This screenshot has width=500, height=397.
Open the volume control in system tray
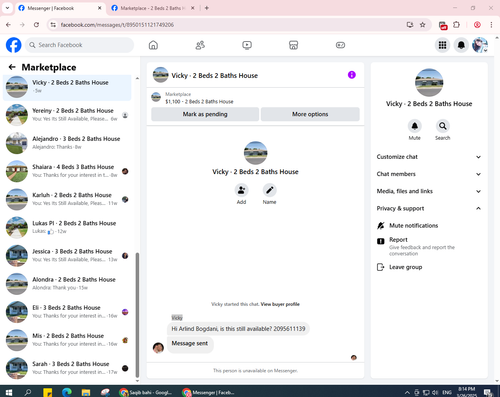435,393
